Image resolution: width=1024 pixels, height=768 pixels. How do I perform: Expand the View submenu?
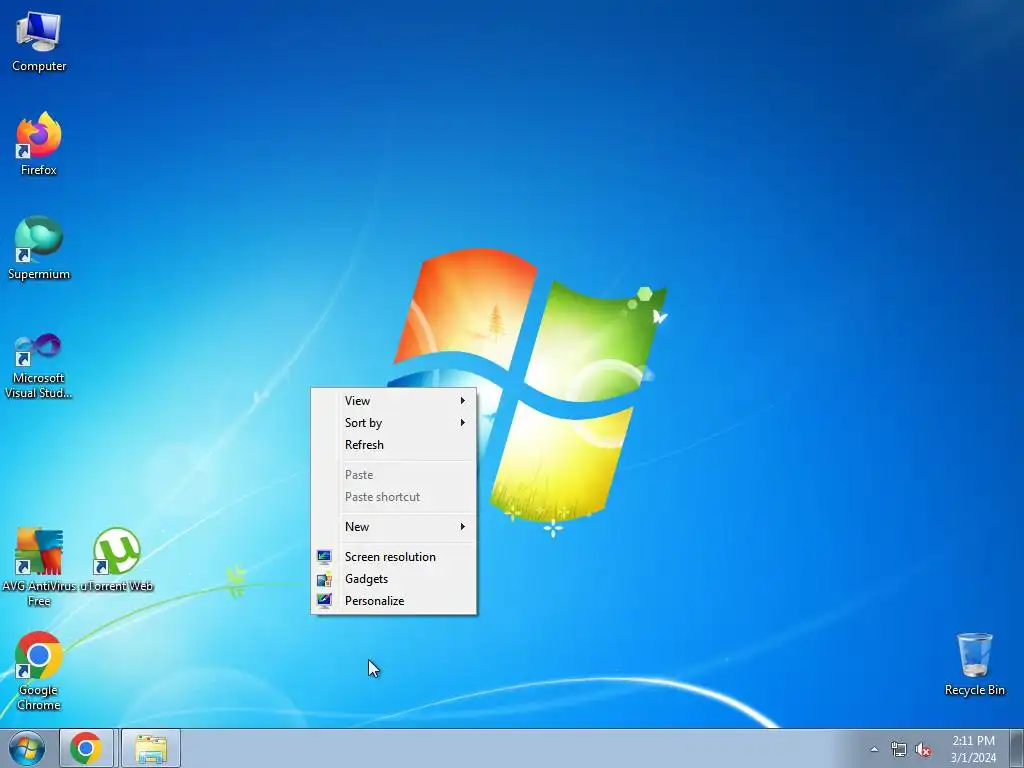coord(394,400)
